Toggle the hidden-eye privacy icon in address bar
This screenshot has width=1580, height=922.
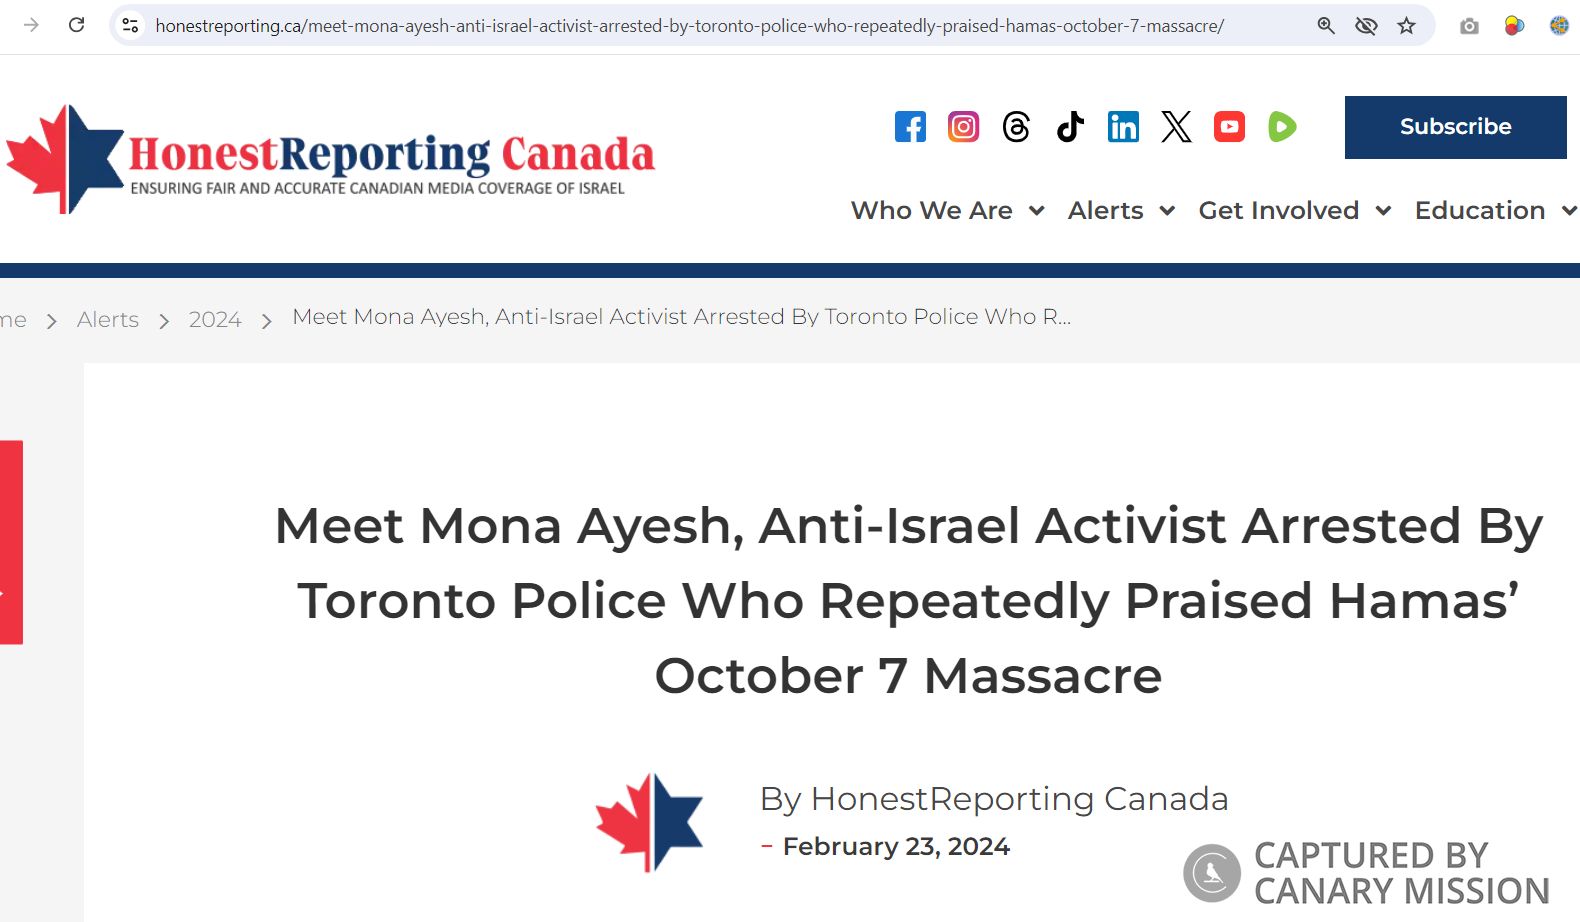(1366, 26)
